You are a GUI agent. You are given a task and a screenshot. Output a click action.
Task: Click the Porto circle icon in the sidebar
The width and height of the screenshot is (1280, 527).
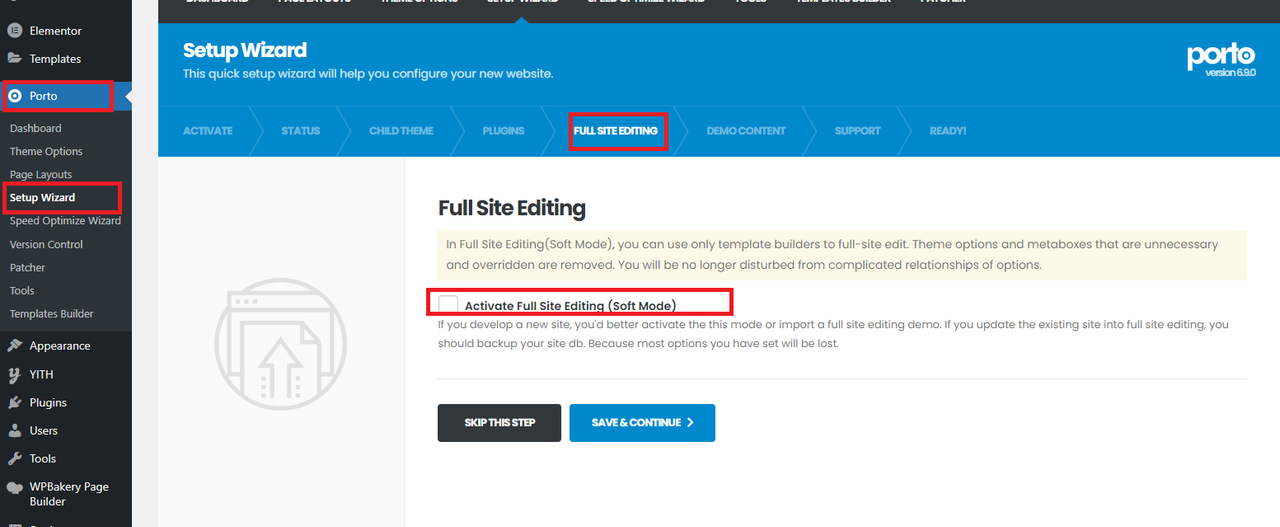coord(15,96)
